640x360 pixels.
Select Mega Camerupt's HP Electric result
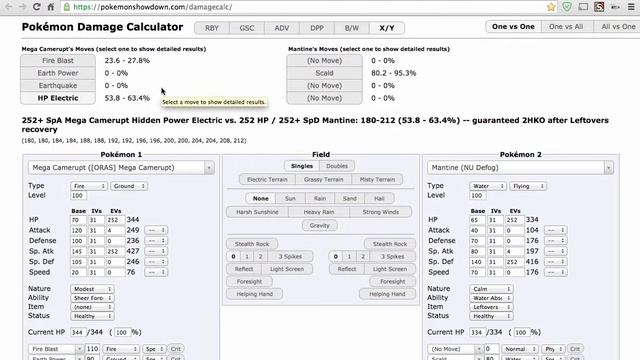tap(58, 98)
